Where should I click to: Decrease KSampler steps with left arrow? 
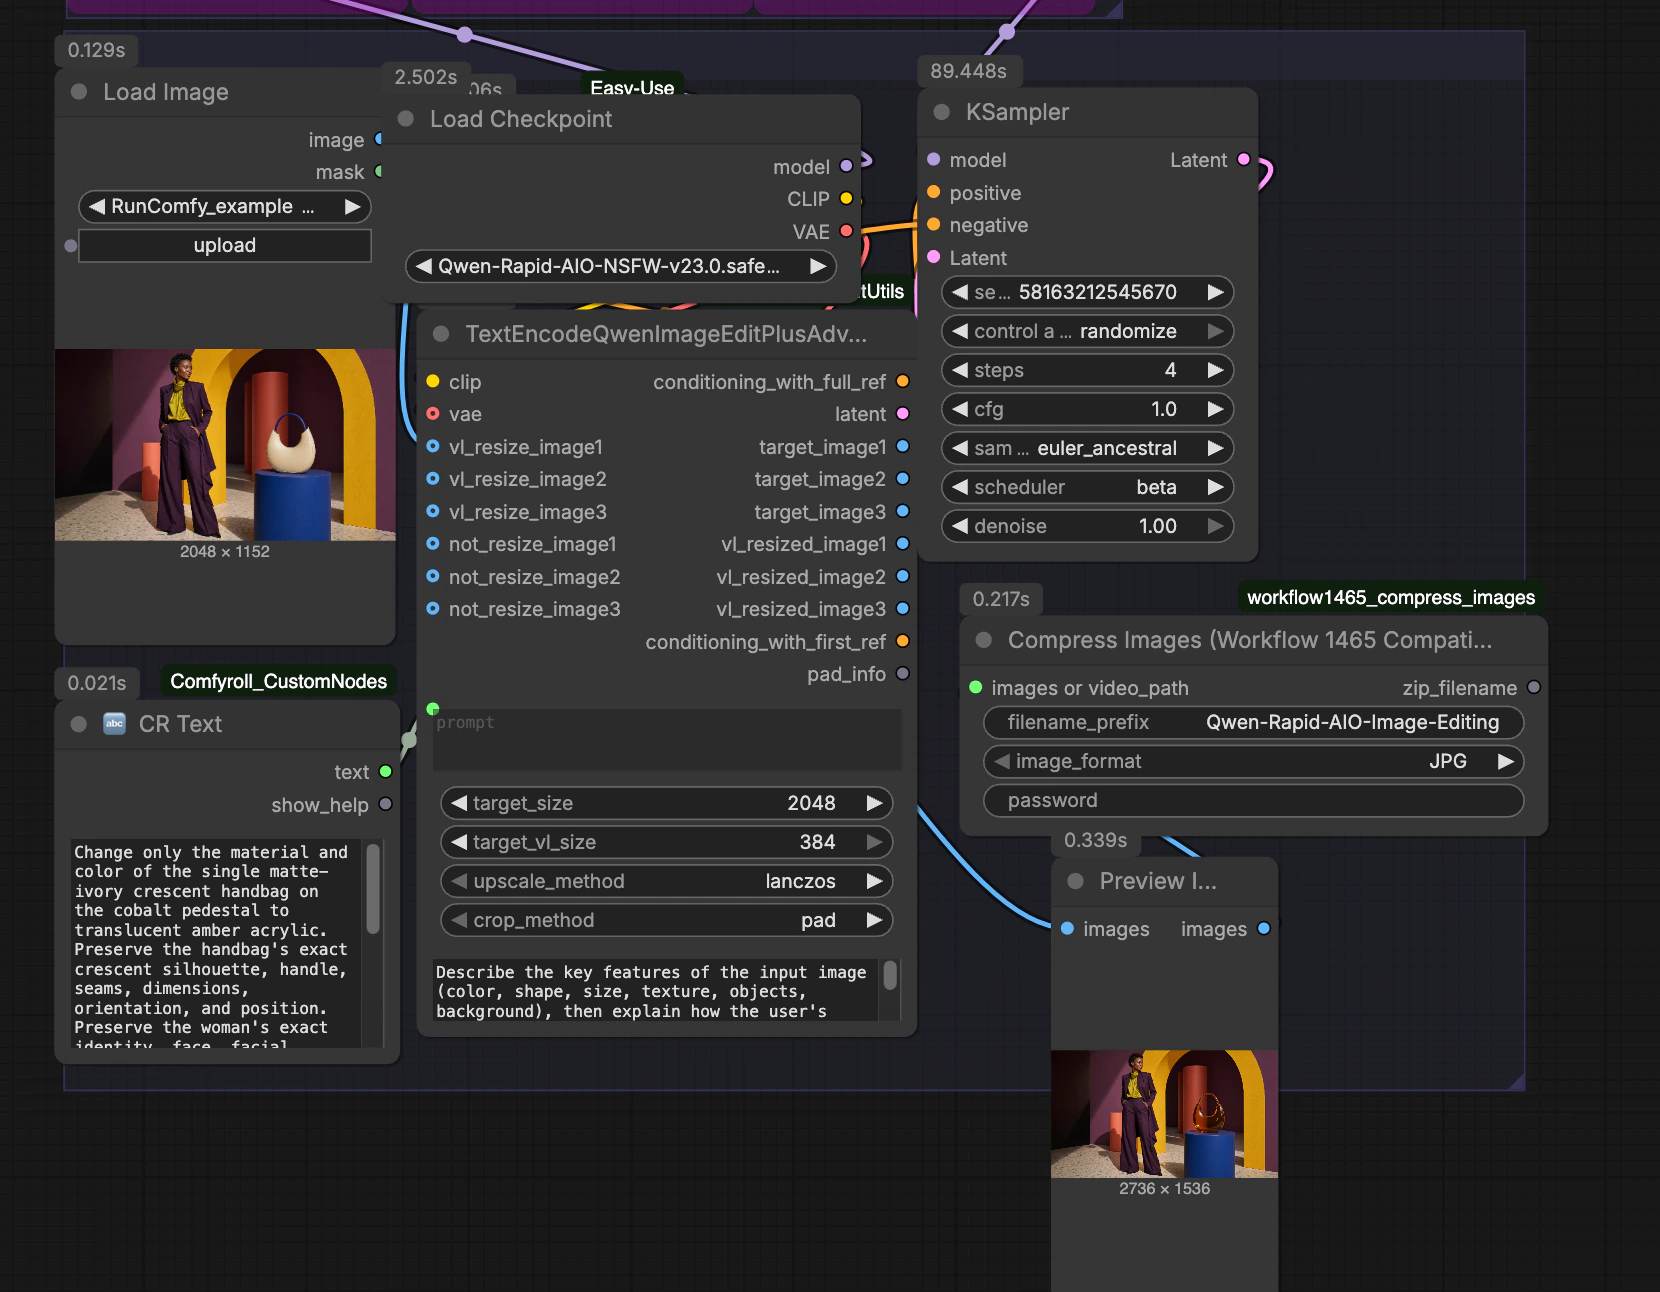[x=960, y=370]
